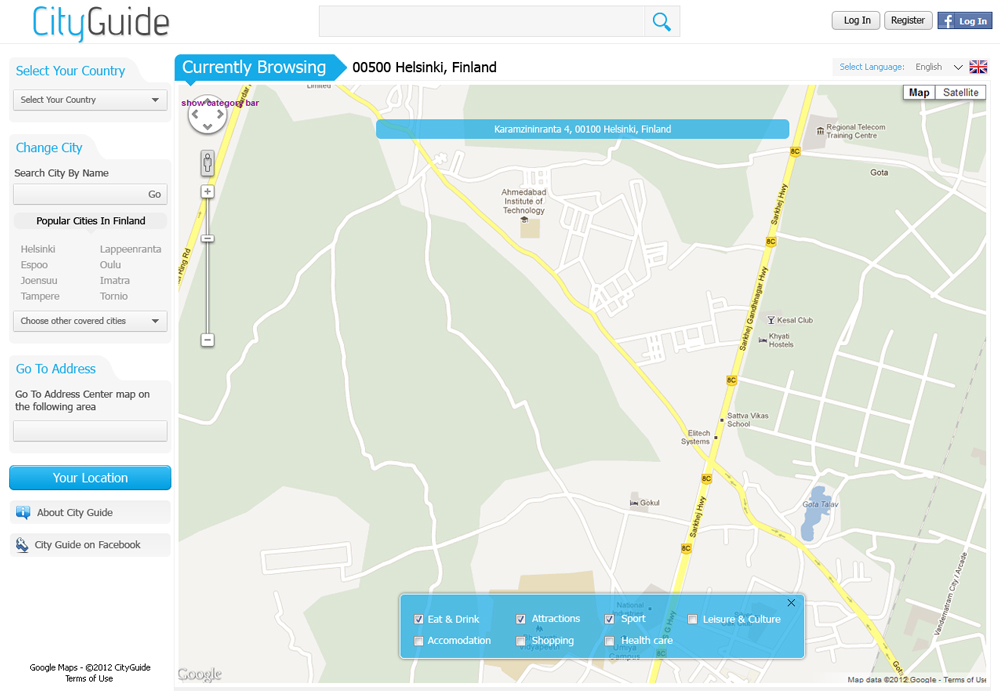Switch to the Map view tab
Viewport: 1000px width, 691px height.
click(x=919, y=93)
